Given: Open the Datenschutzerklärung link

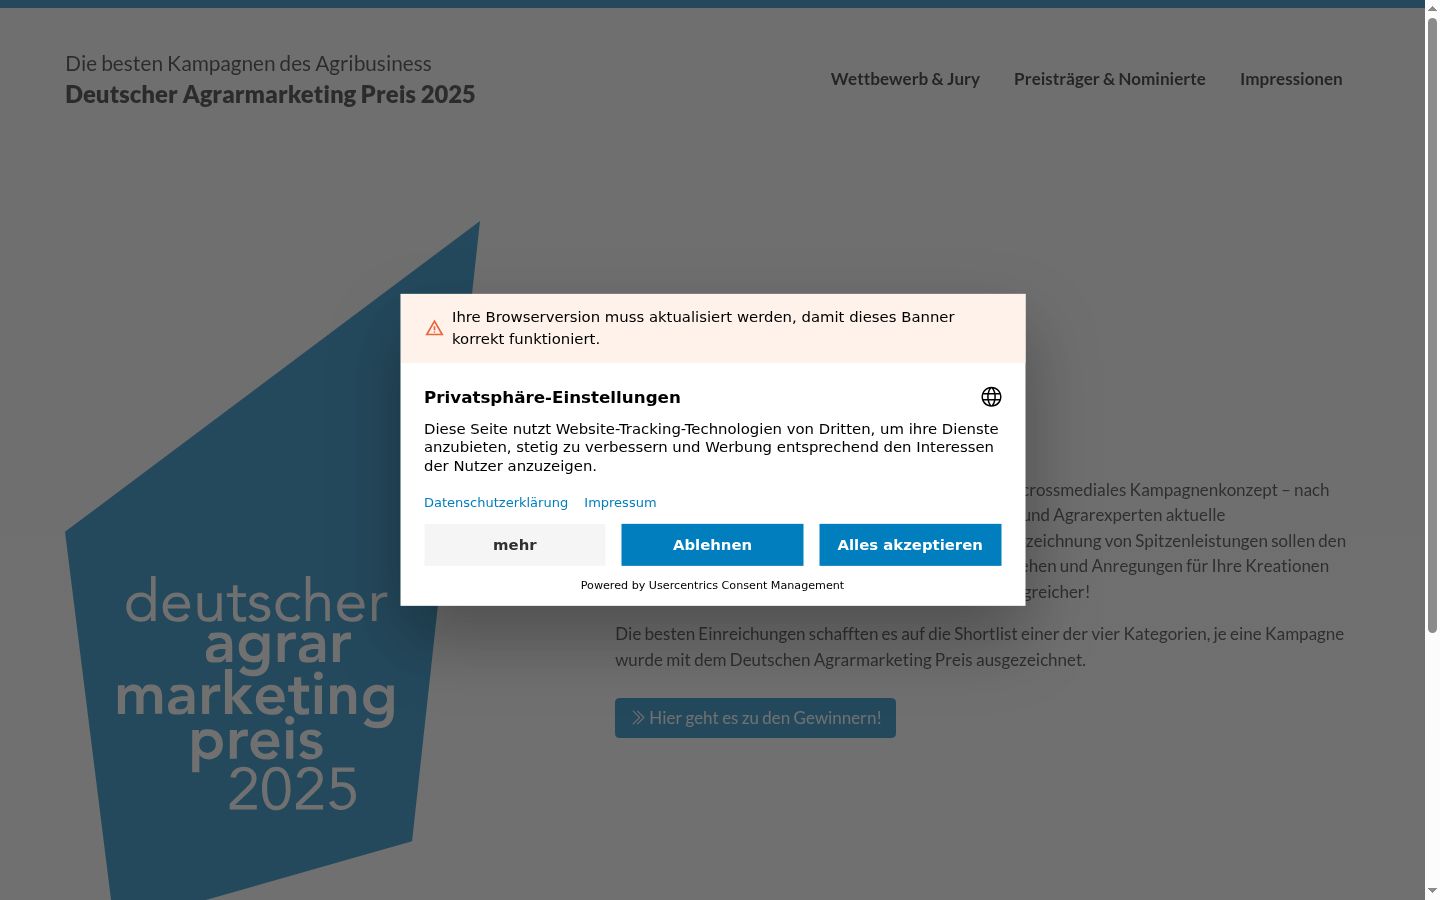Looking at the screenshot, I should pyautogui.click(x=496, y=503).
